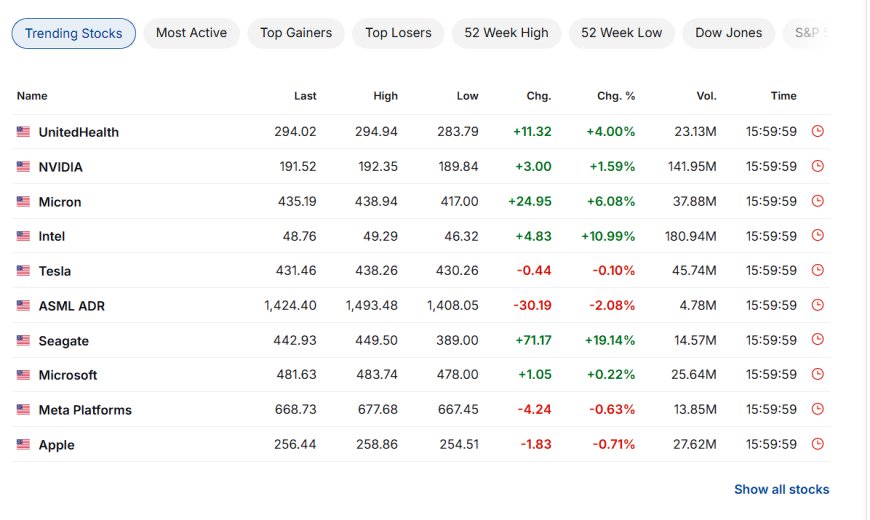Open the Tesla stock link

pos(55,271)
